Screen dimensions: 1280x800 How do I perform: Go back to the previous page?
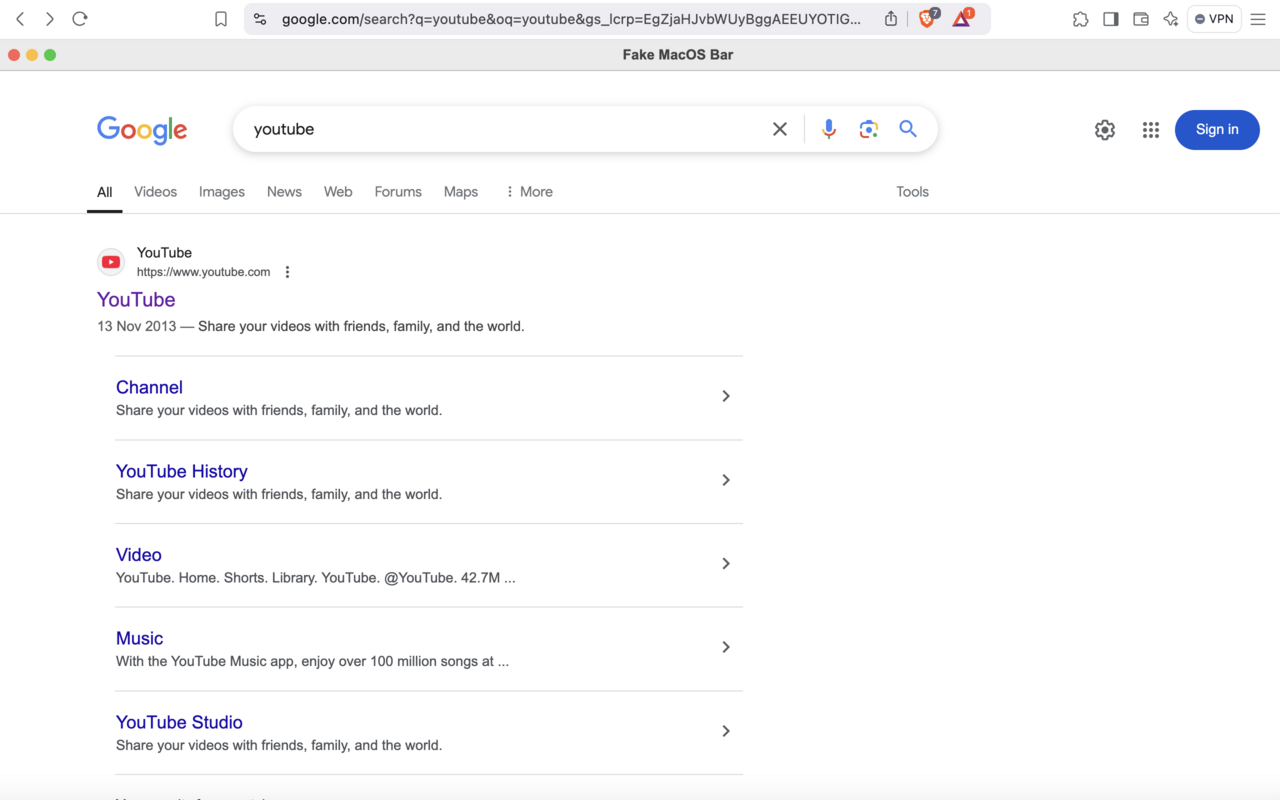pyautogui.click(x=20, y=19)
